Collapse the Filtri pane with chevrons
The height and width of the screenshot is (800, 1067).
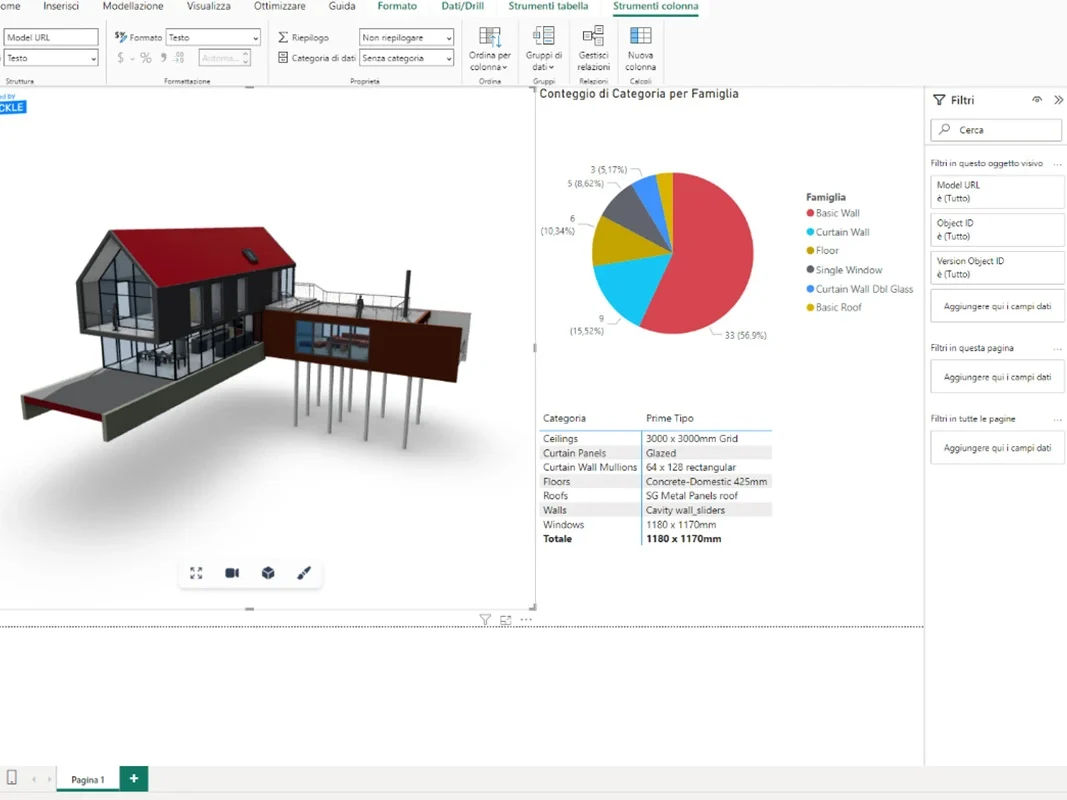coord(1058,100)
